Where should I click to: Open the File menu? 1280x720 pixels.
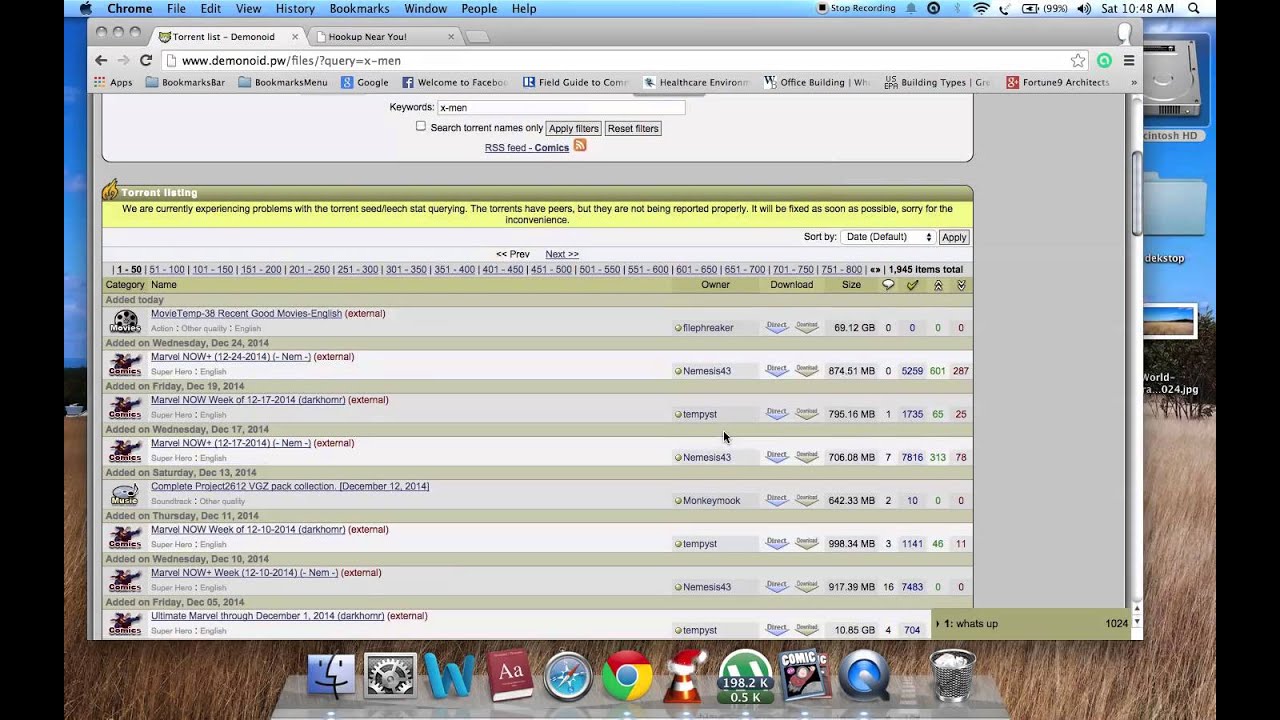click(x=176, y=8)
